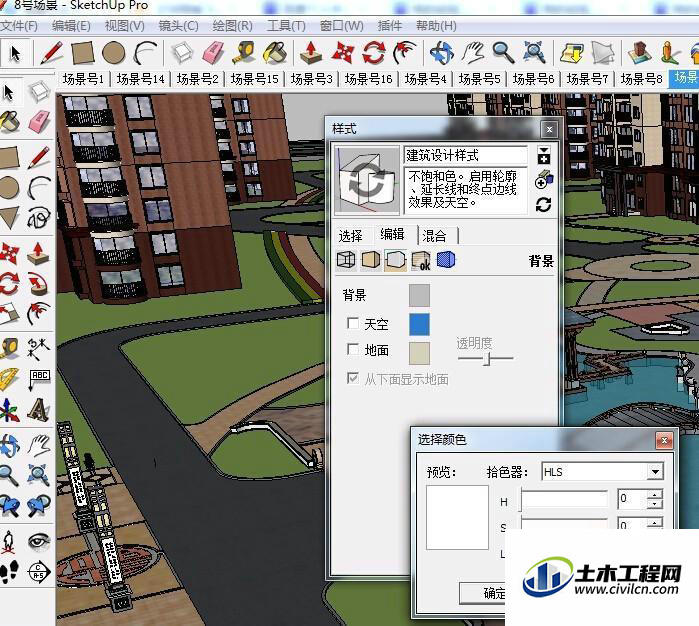This screenshot has width=699, height=626.
Task: Click the 地面 beige color swatch
Action: point(419,354)
